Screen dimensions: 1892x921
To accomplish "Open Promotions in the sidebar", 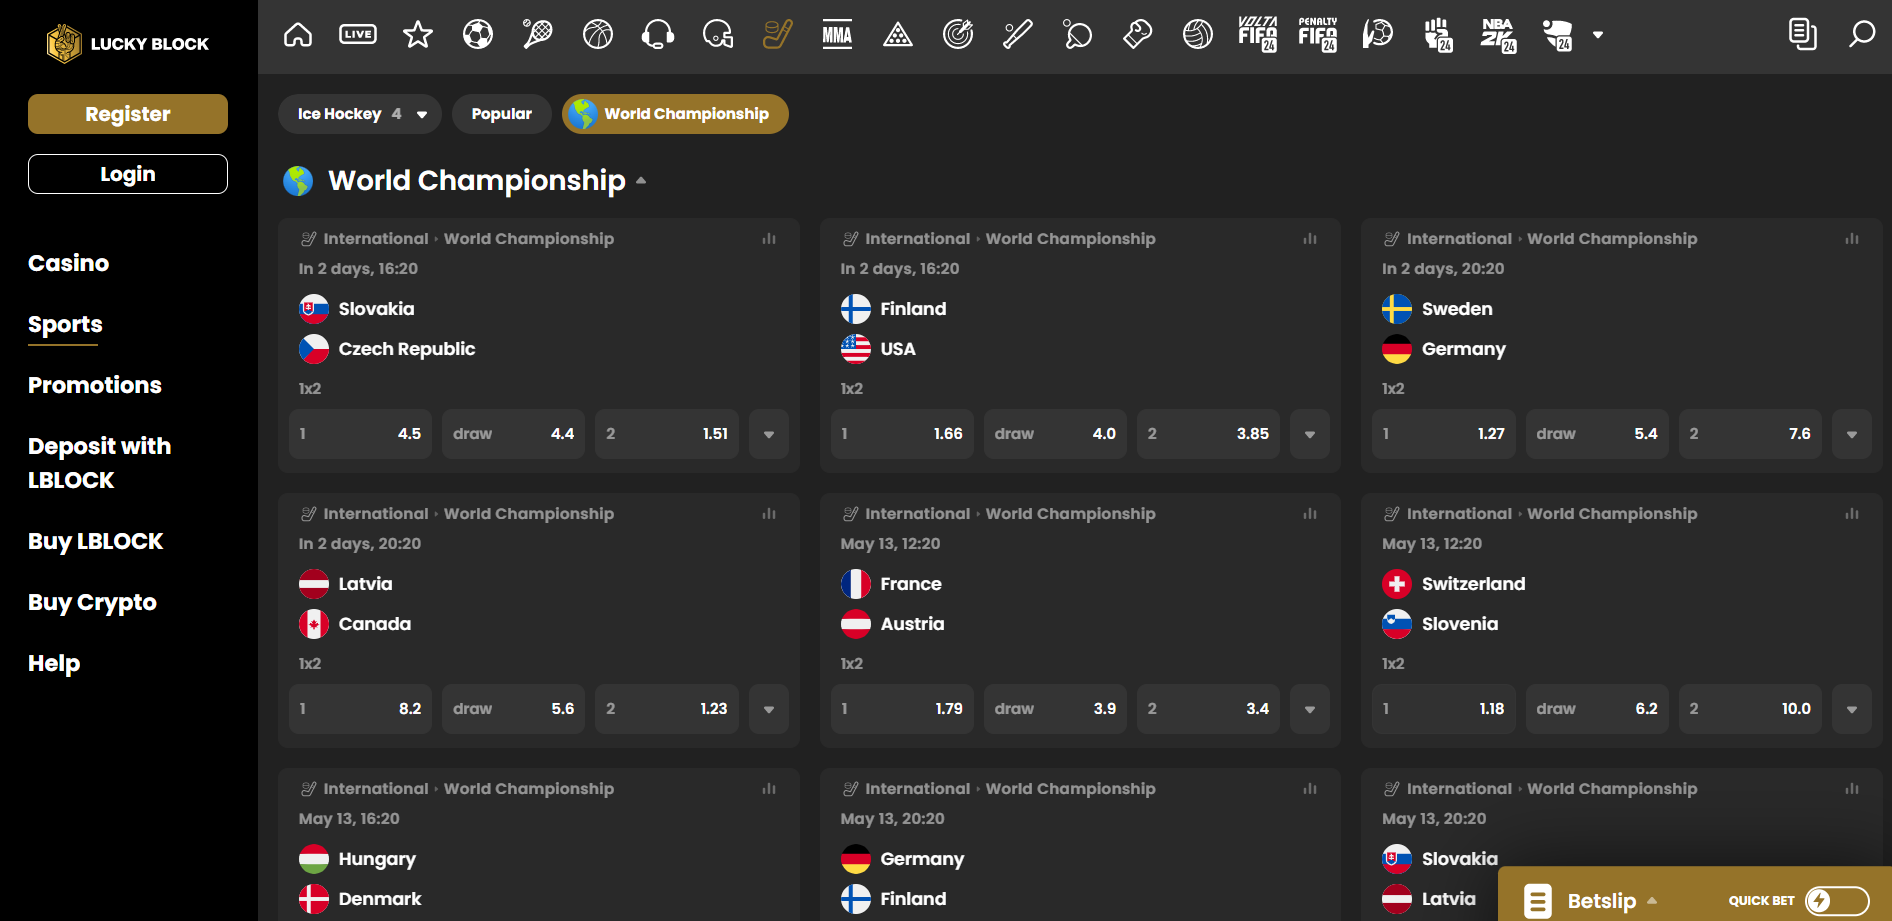I will pyautogui.click(x=95, y=385).
